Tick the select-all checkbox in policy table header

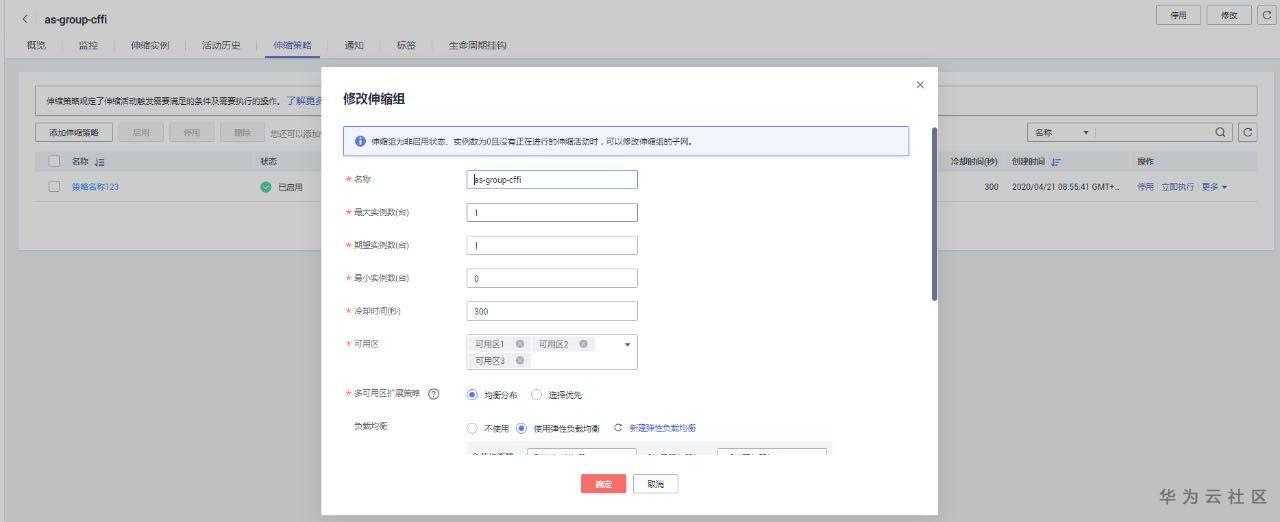click(54, 161)
